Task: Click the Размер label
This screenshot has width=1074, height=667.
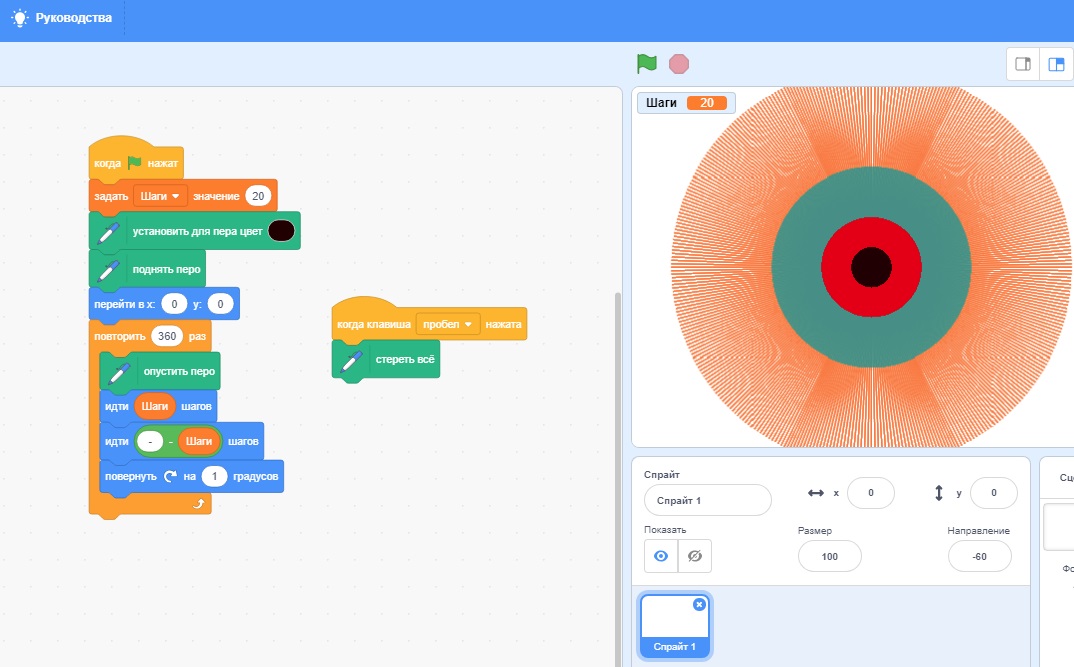Action: pyautogui.click(x=815, y=531)
